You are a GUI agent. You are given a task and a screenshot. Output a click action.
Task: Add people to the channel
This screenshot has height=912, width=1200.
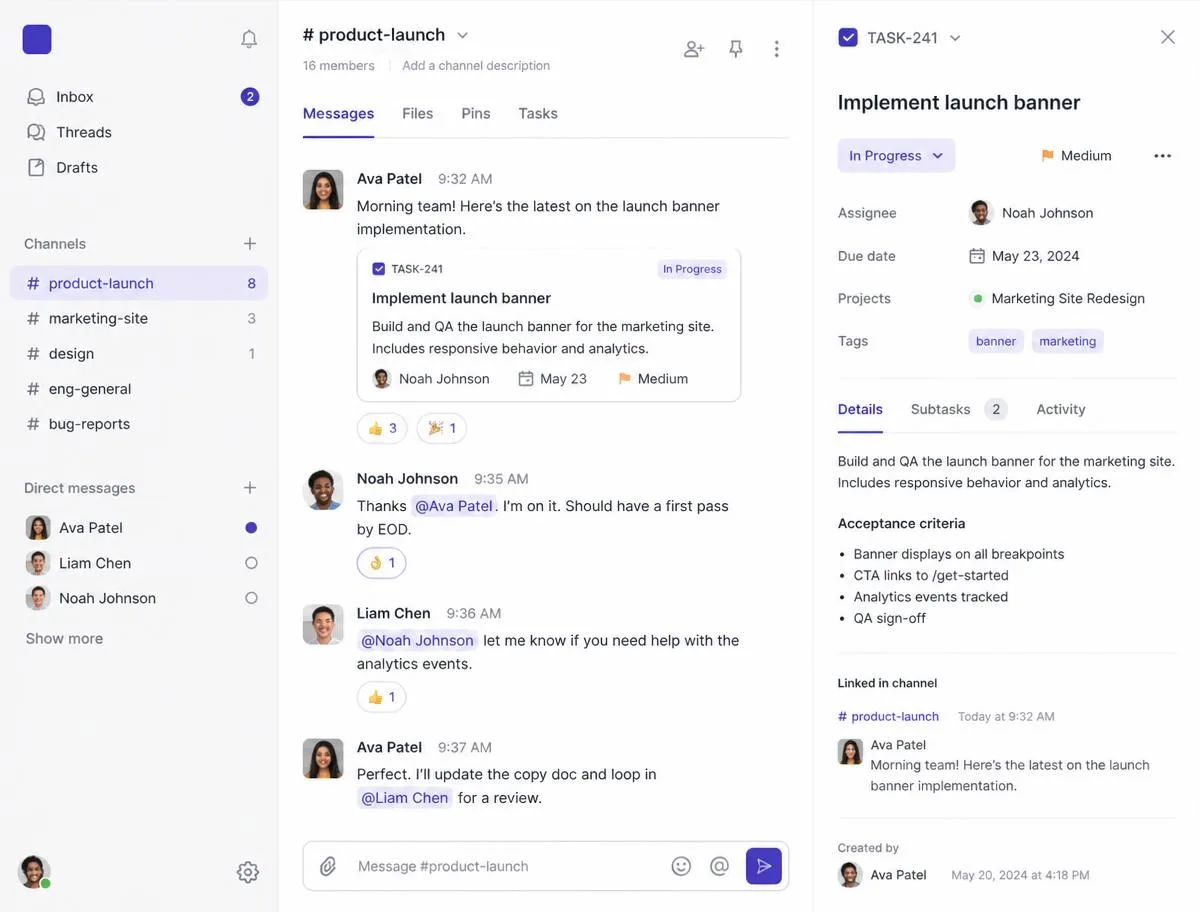pos(694,49)
